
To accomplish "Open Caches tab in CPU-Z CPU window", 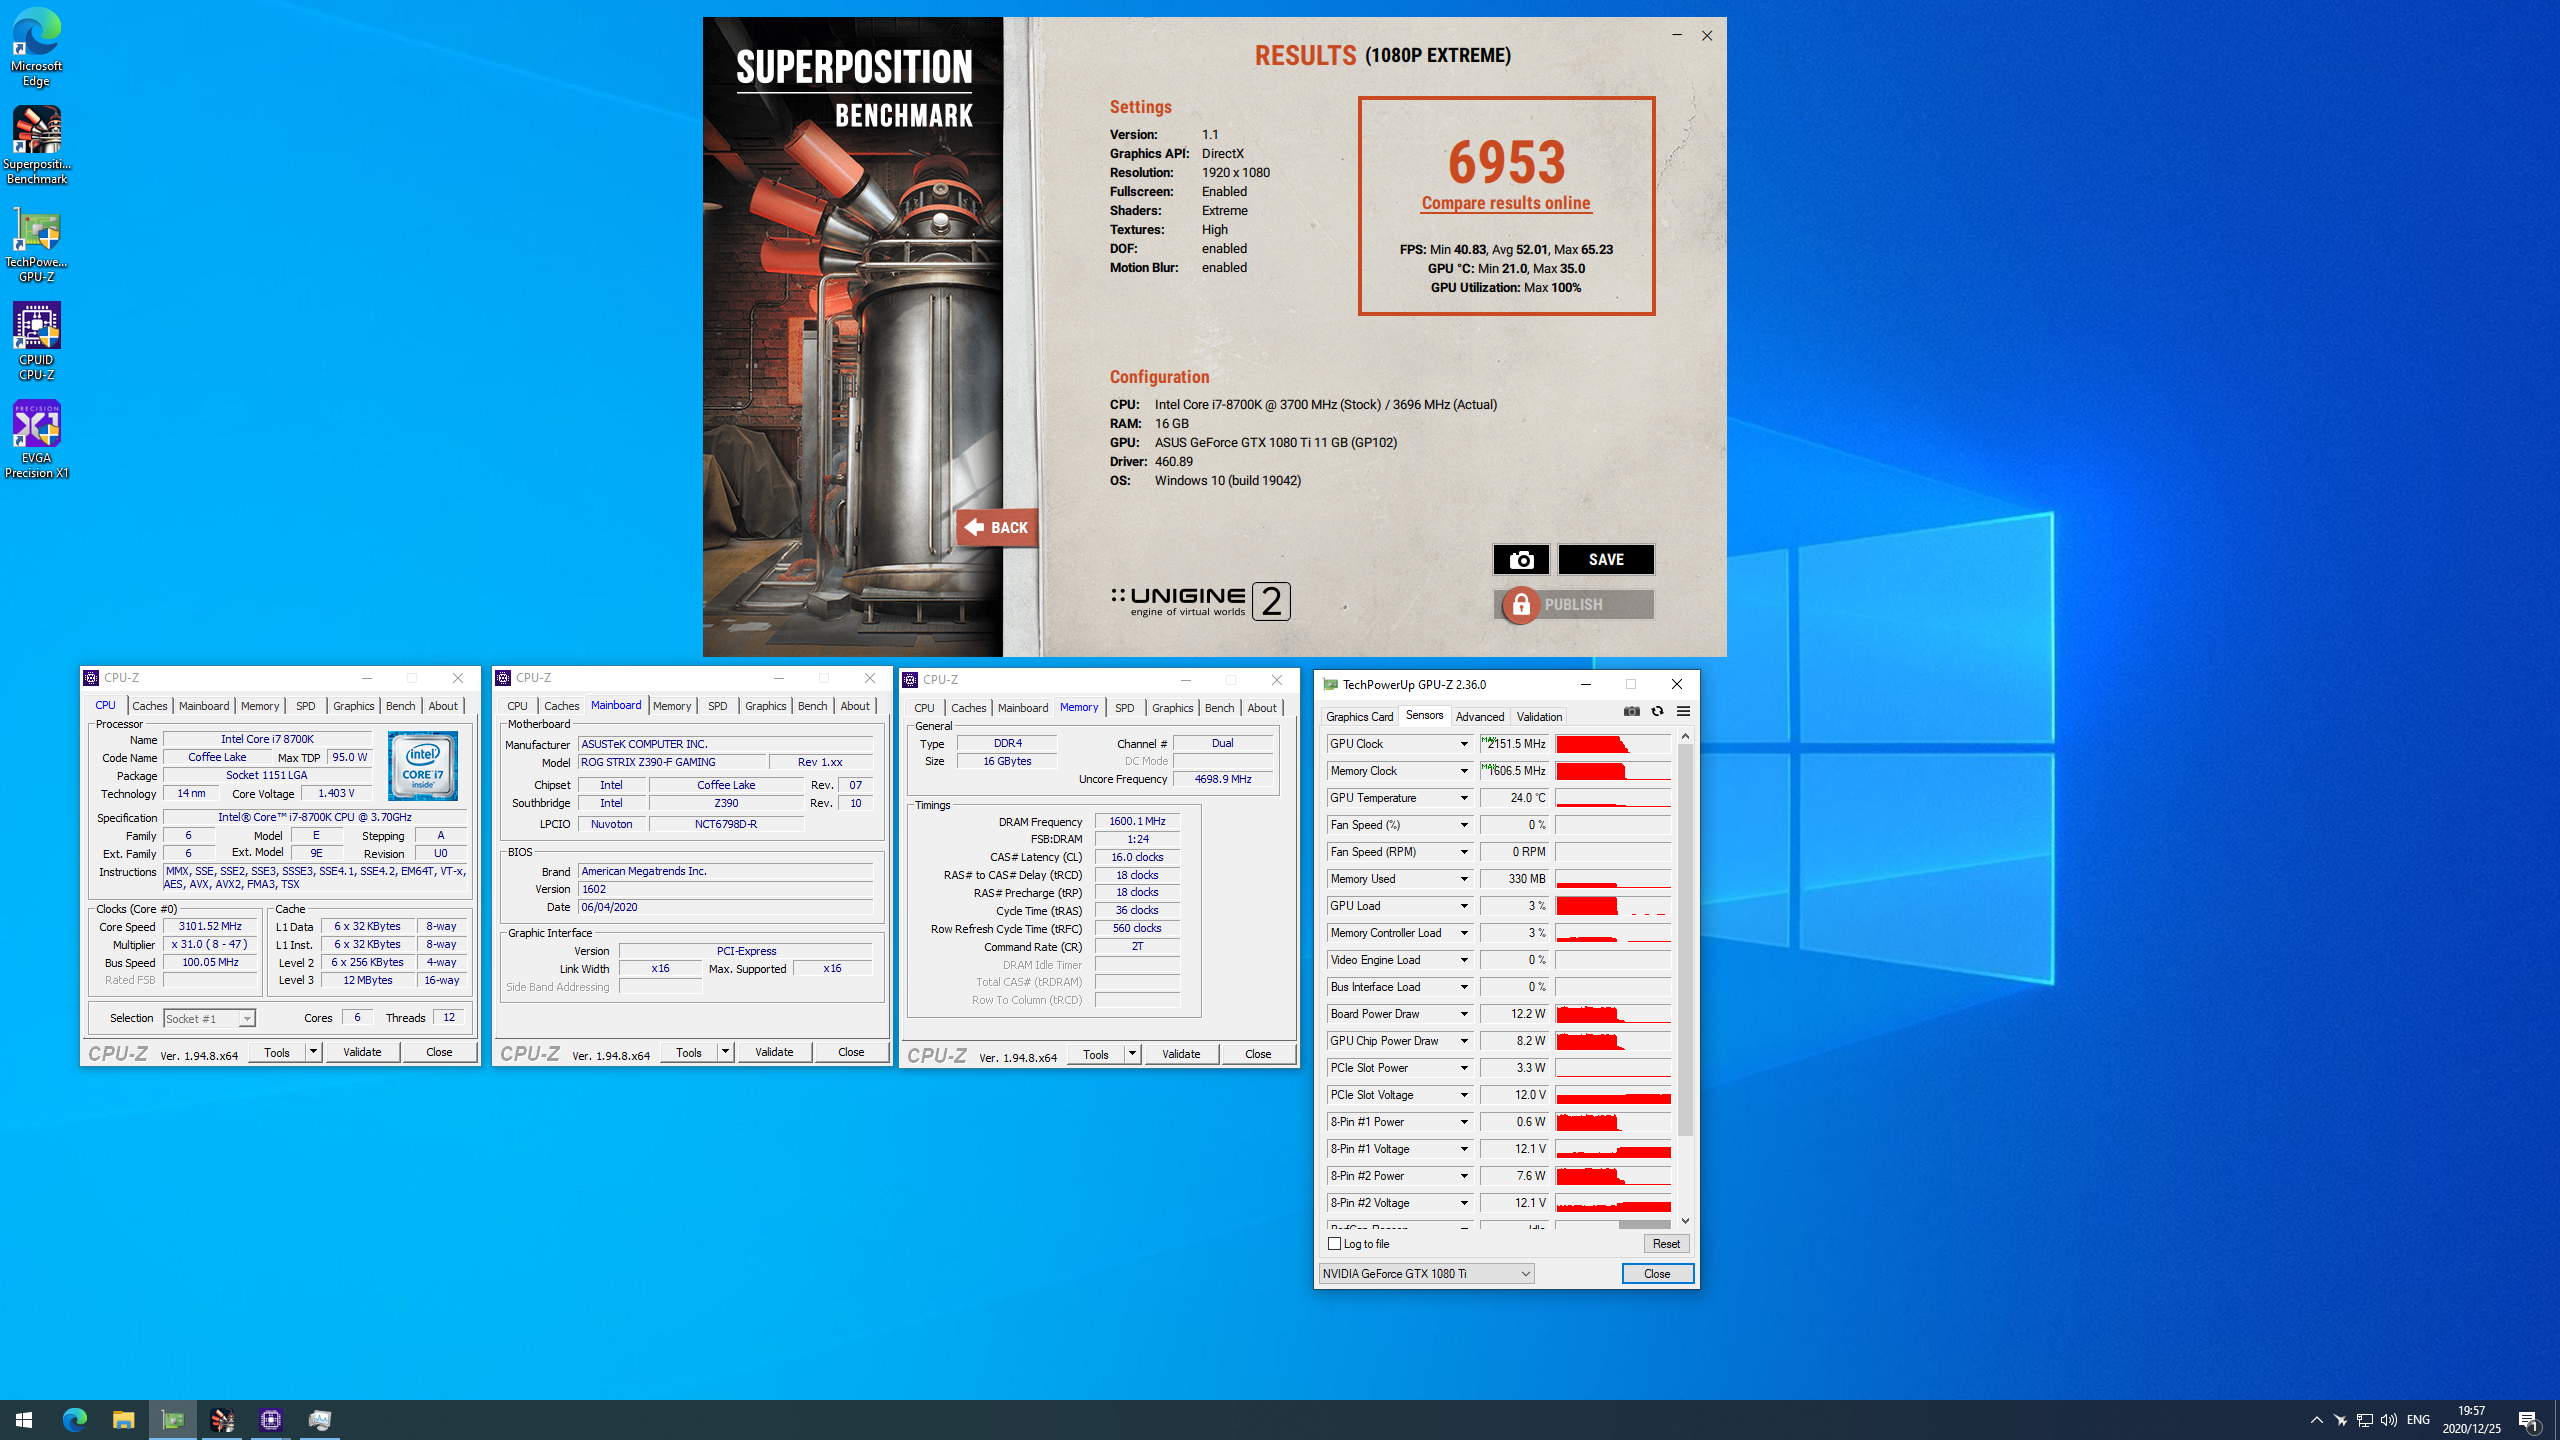I will click(150, 705).
